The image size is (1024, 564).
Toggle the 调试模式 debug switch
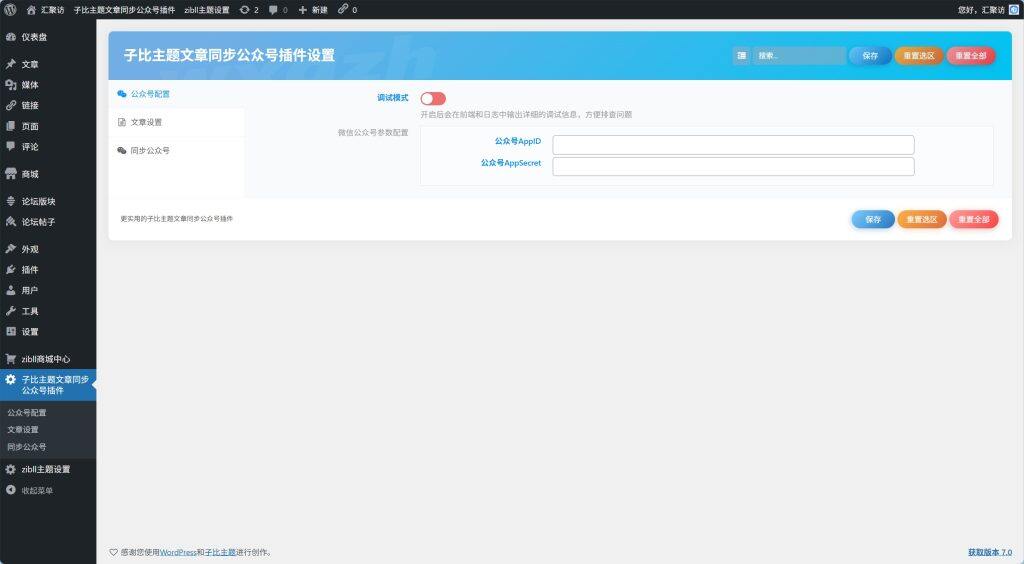433,99
